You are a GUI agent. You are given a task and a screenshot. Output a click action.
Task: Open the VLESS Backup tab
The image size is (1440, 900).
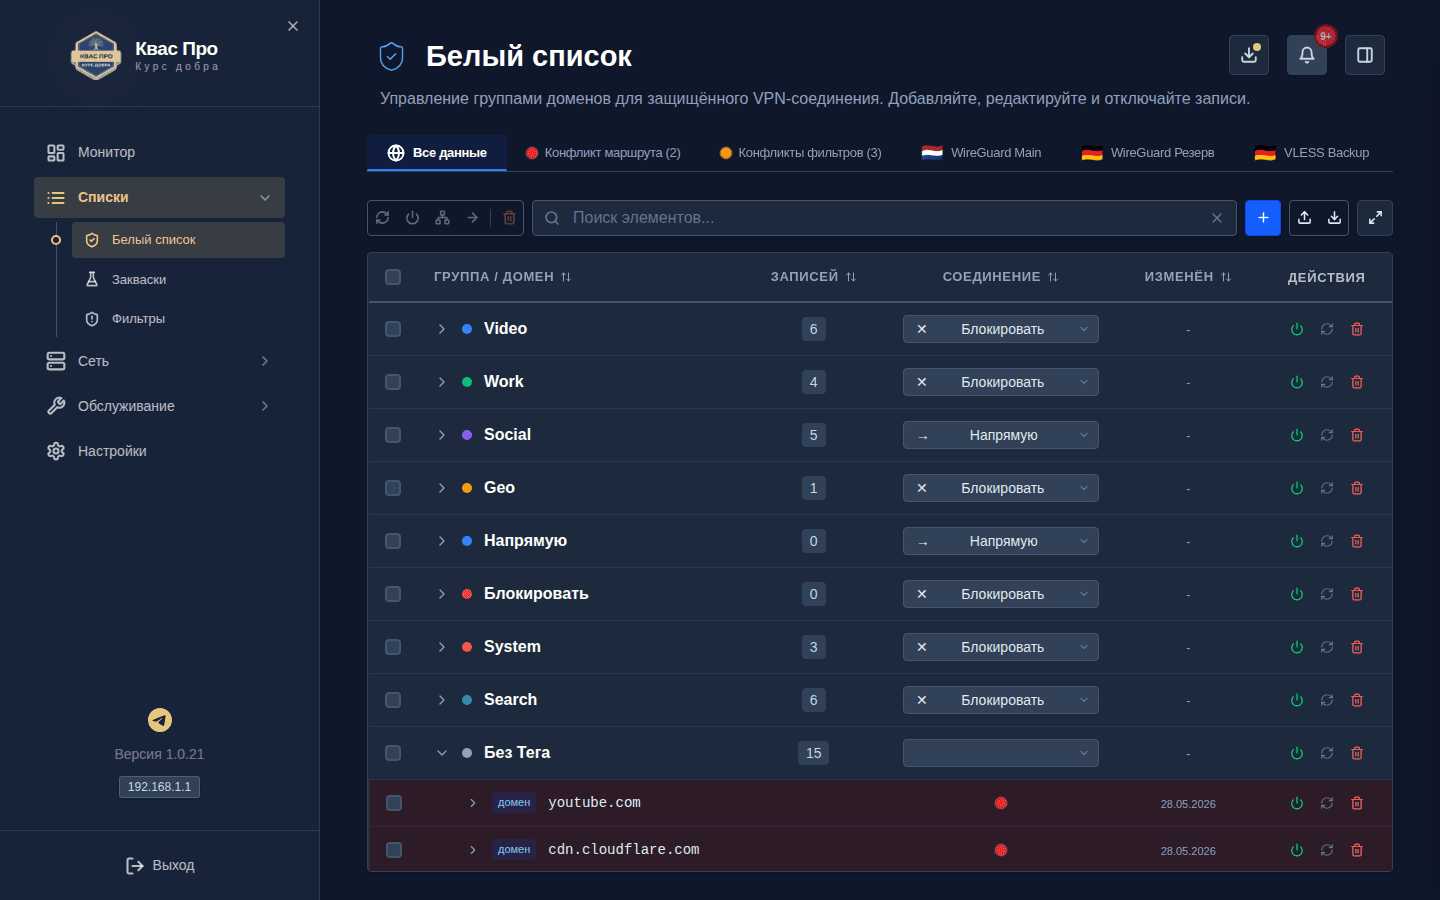point(1312,153)
